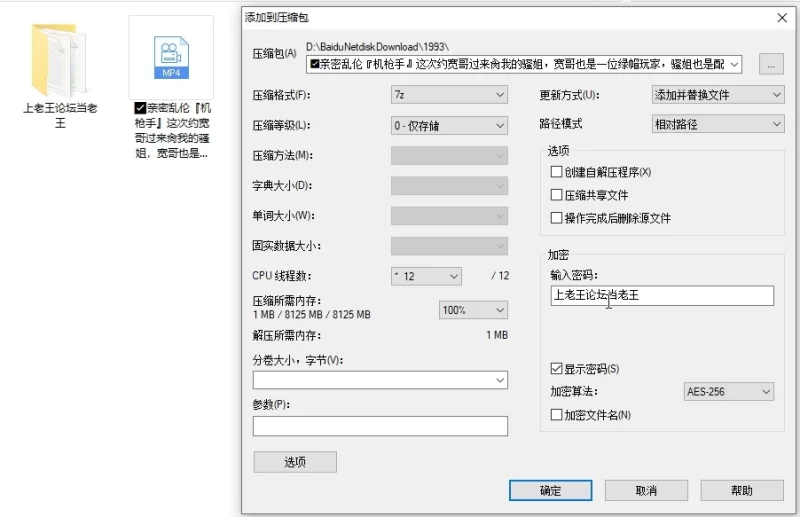This screenshot has width=800, height=517.
Task: Select the MP4 video file icon
Action: [170, 58]
